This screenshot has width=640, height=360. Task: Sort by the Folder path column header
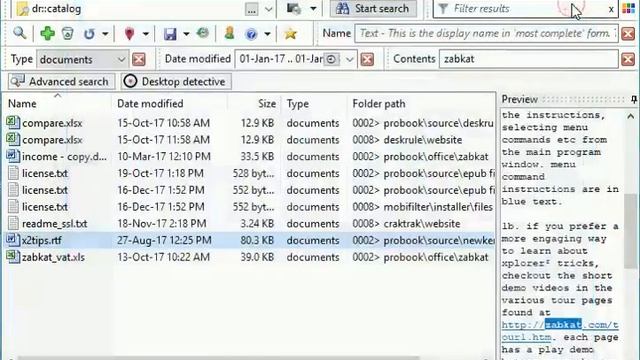pos(379,104)
